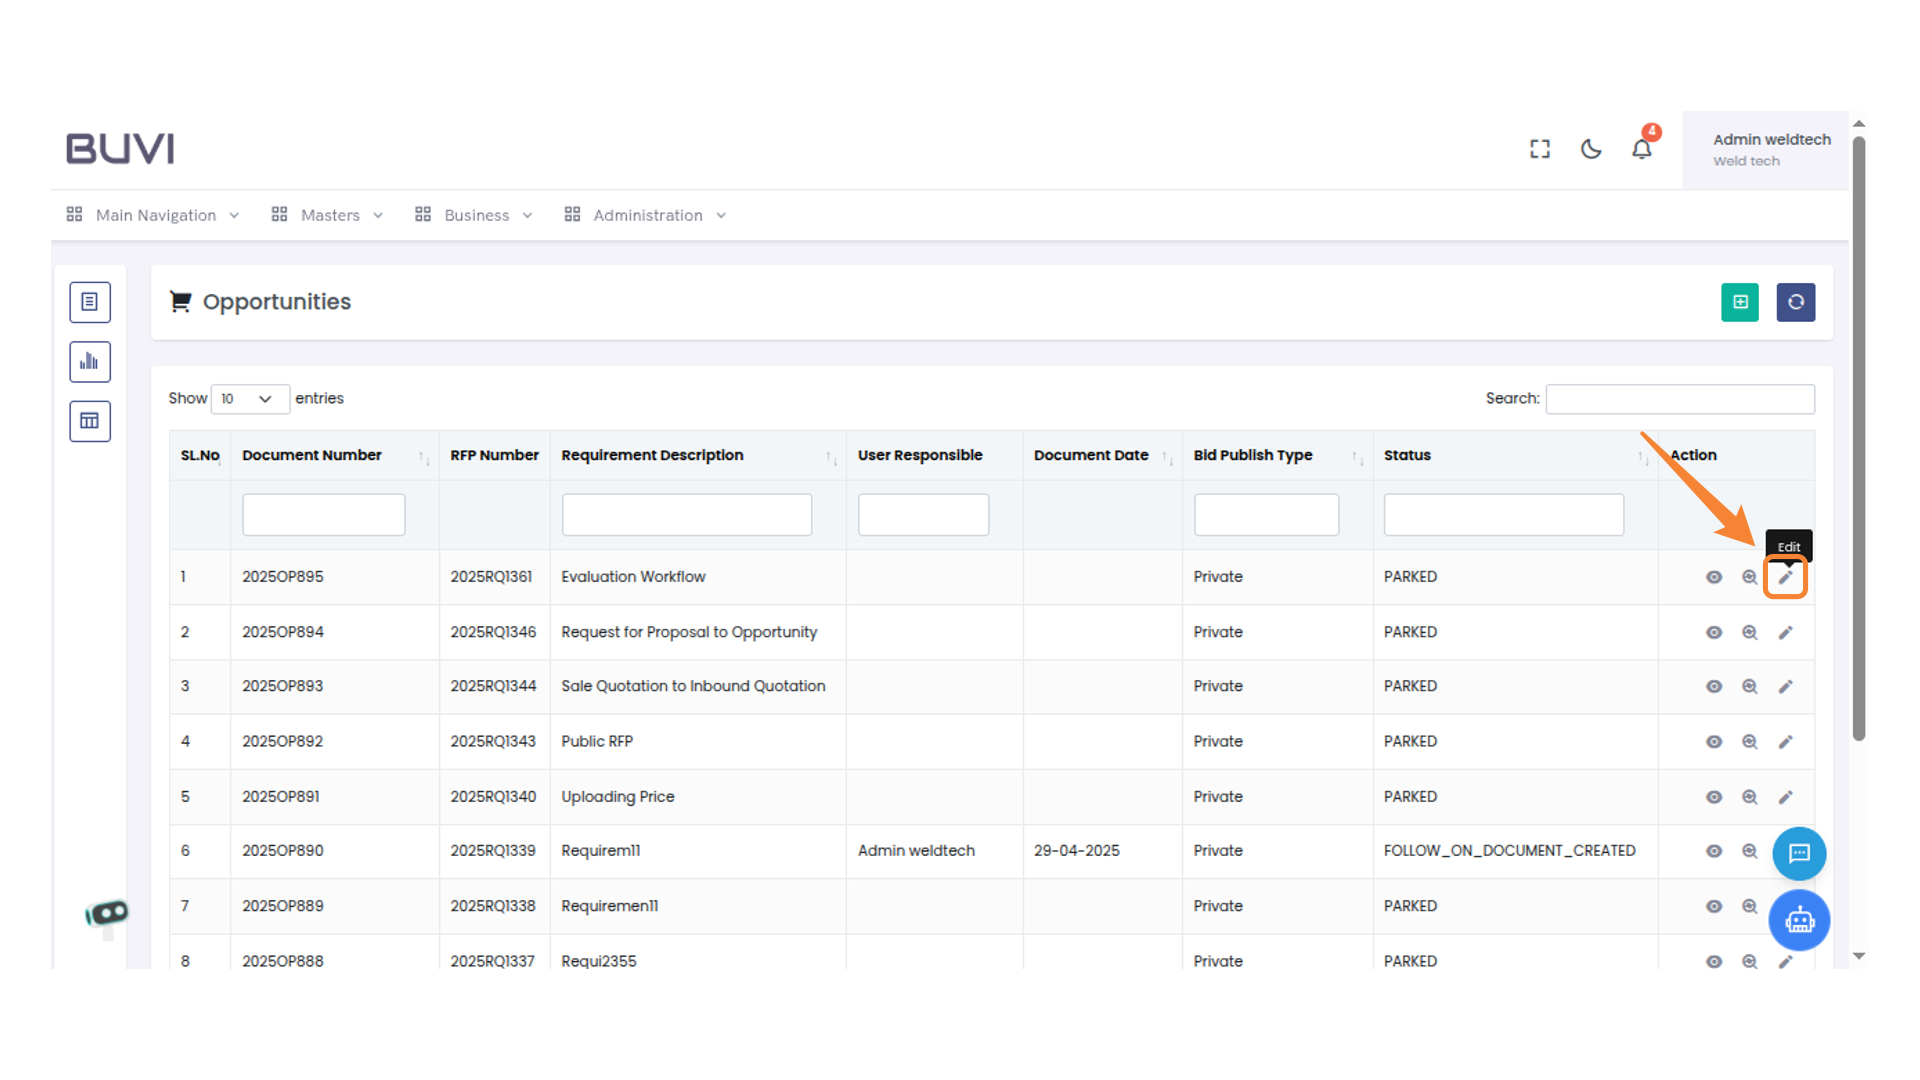Click the green add opportunity button
This screenshot has width=1920, height=1080.
(1740, 302)
